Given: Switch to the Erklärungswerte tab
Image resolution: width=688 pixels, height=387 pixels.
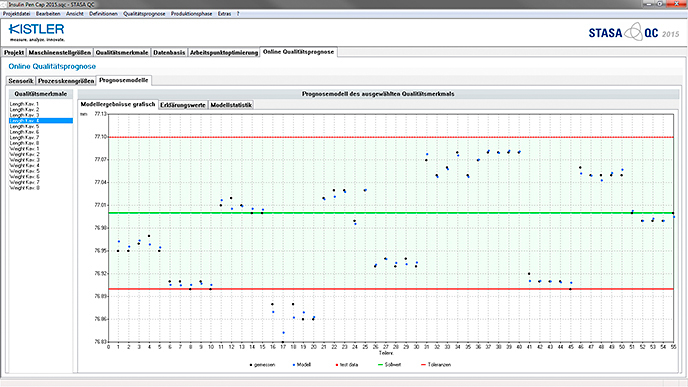Looking at the screenshot, I should click(183, 105).
